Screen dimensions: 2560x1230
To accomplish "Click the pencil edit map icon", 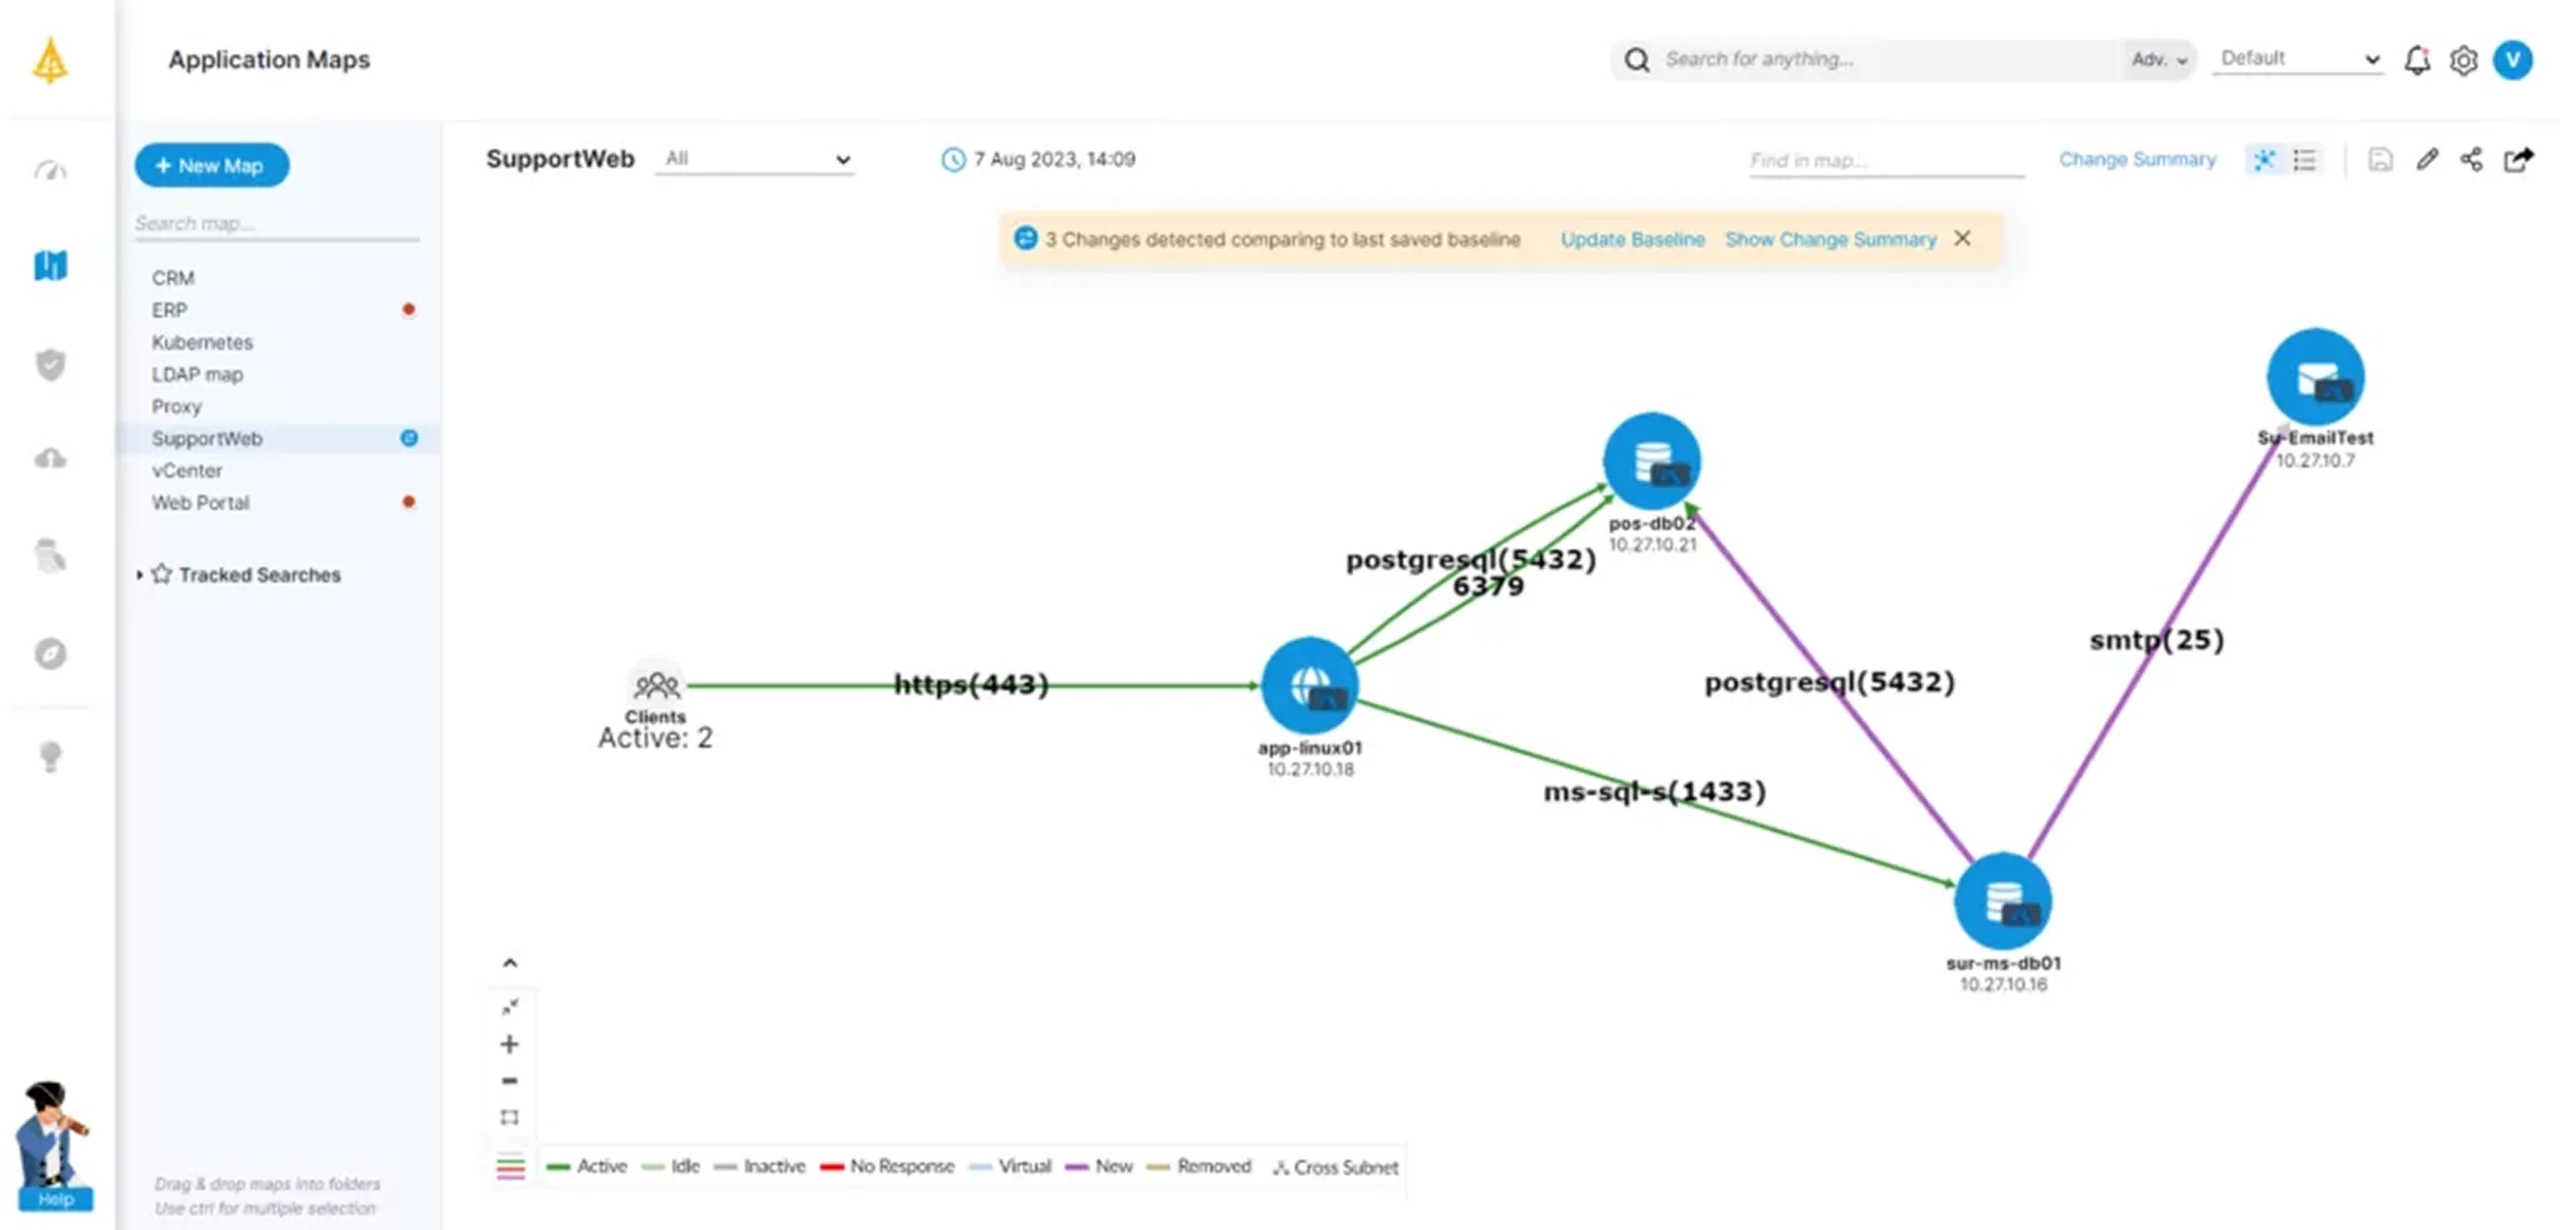I will click(2427, 160).
